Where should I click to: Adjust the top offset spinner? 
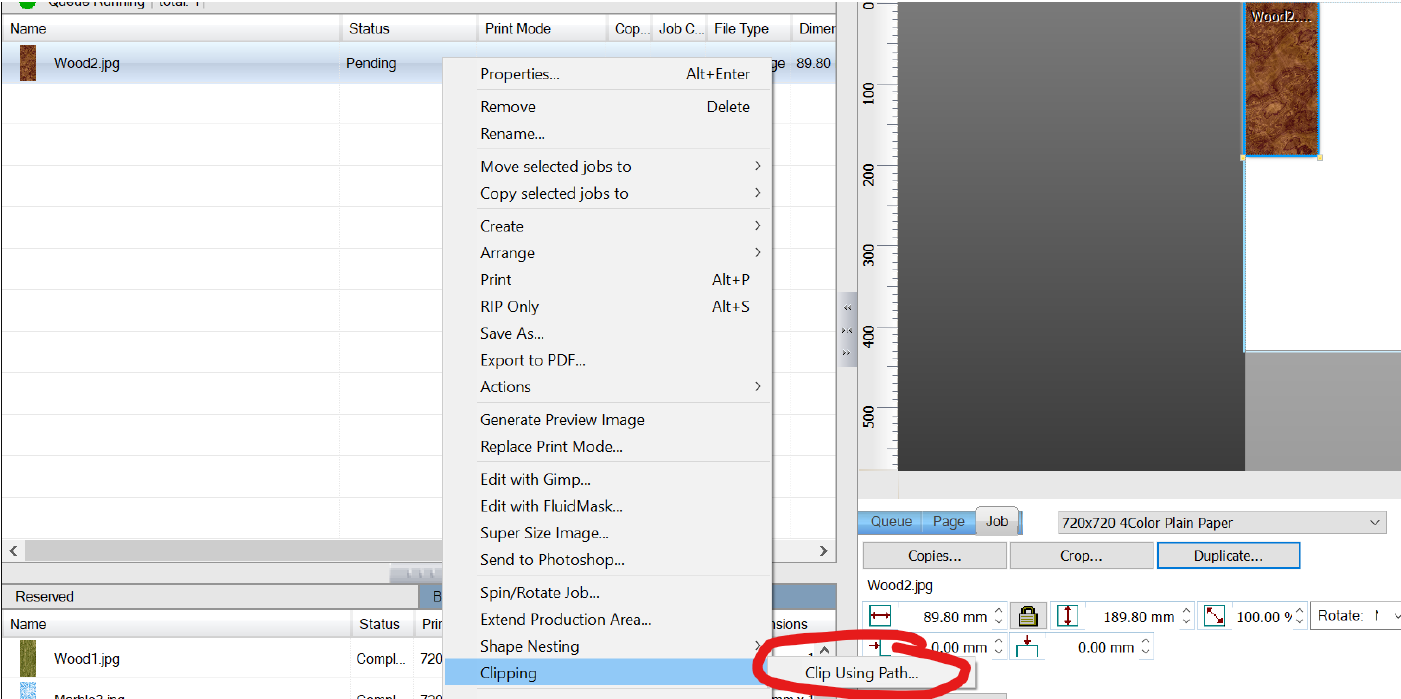tap(1145, 648)
